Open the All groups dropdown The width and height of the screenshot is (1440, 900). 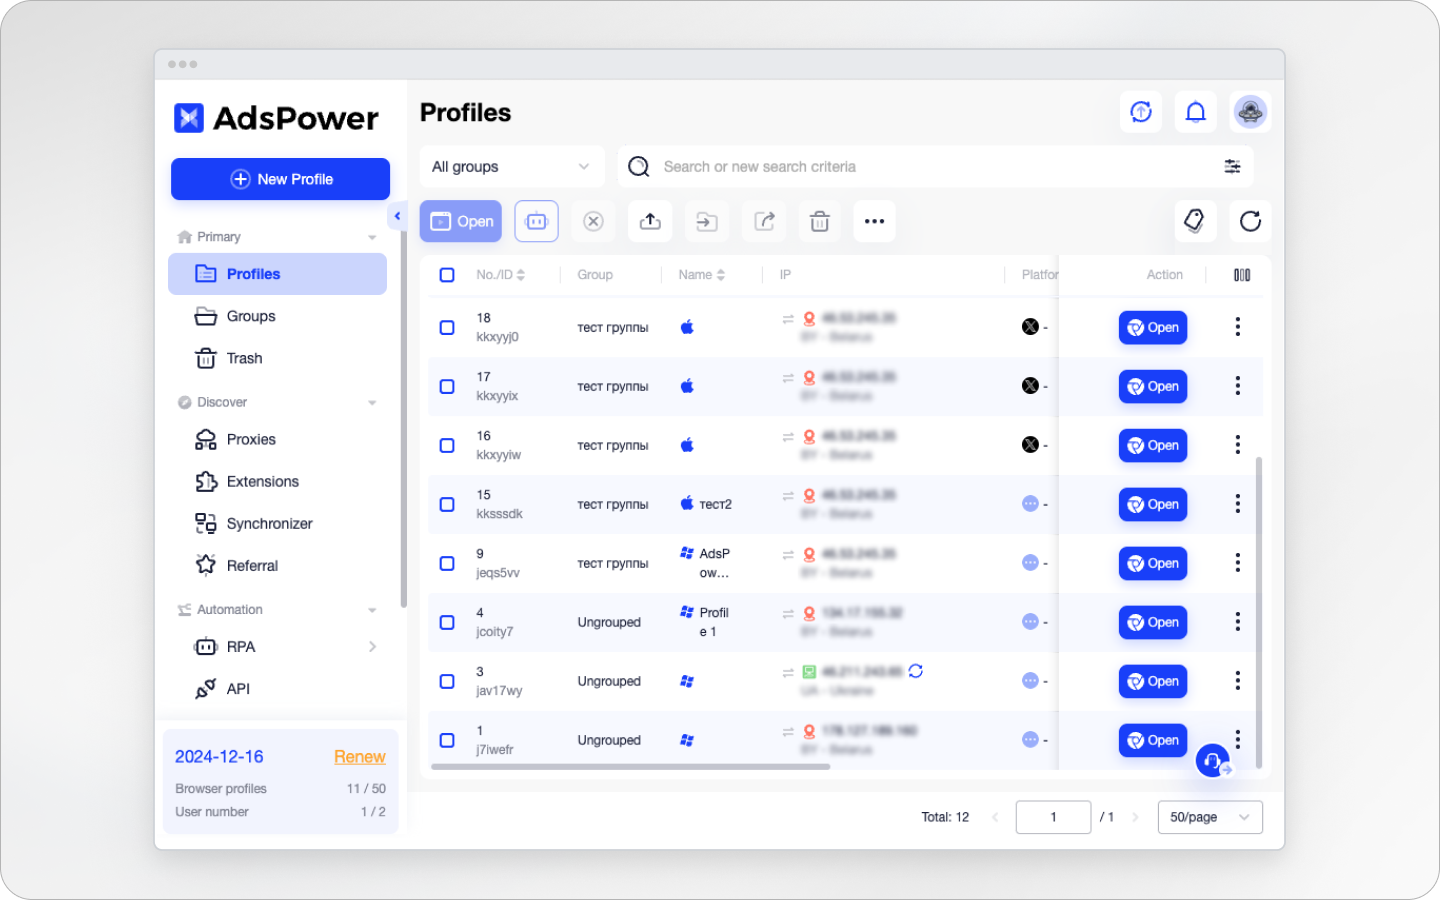tap(511, 166)
